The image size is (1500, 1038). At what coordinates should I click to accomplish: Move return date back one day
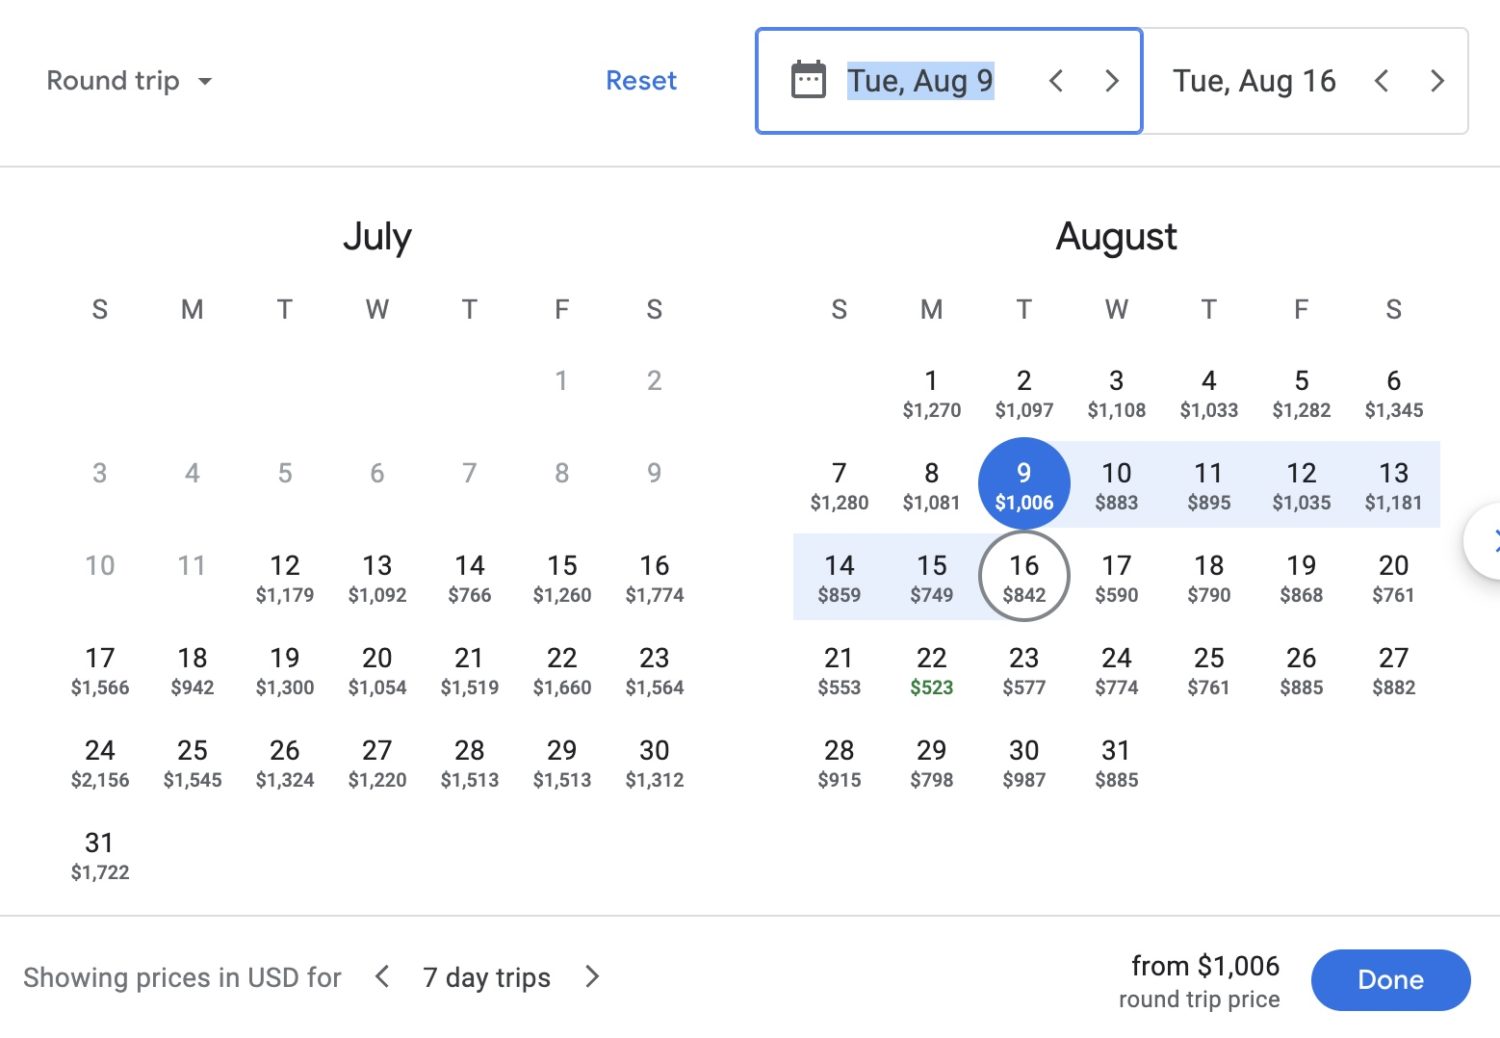[x=1381, y=81]
